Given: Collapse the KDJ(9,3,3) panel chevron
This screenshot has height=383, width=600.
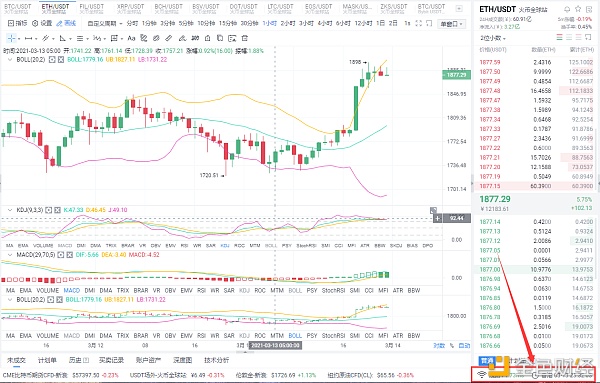Looking at the screenshot, I should [x=10, y=210].
